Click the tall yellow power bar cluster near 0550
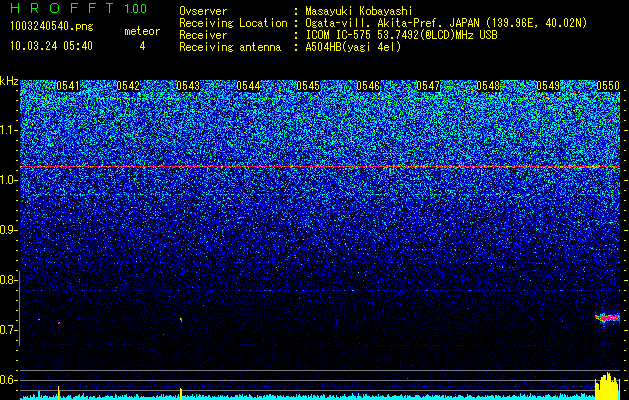 (x=607, y=386)
